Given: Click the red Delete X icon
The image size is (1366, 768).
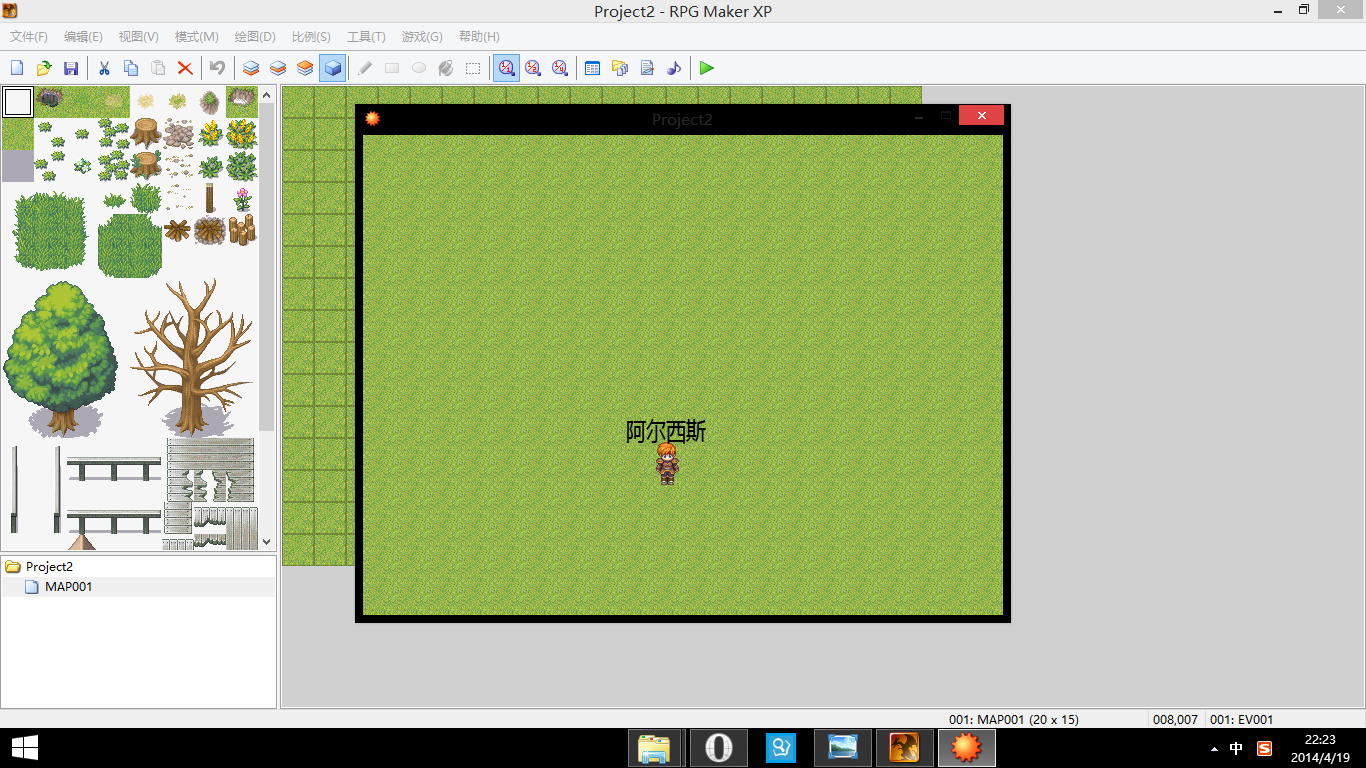Looking at the screenshot, I should click(x=185, y=68).
